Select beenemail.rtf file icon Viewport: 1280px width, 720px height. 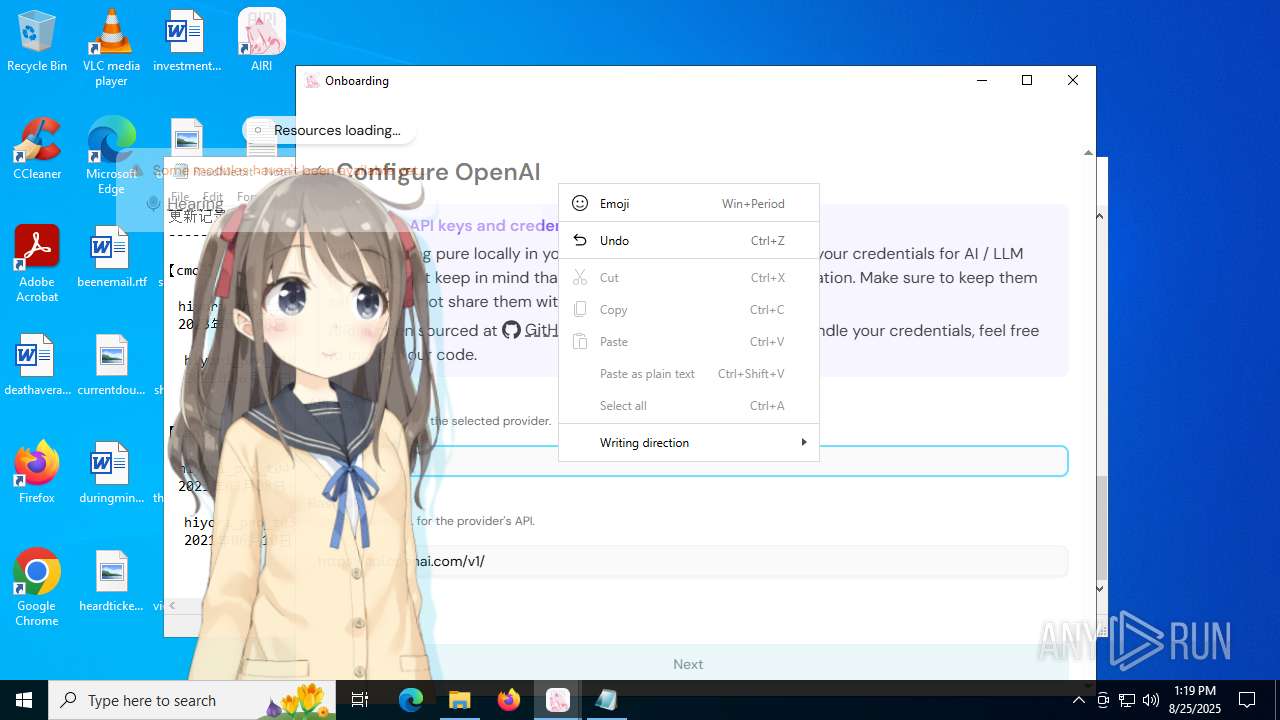pyautogui.click(x=111, y=257)
